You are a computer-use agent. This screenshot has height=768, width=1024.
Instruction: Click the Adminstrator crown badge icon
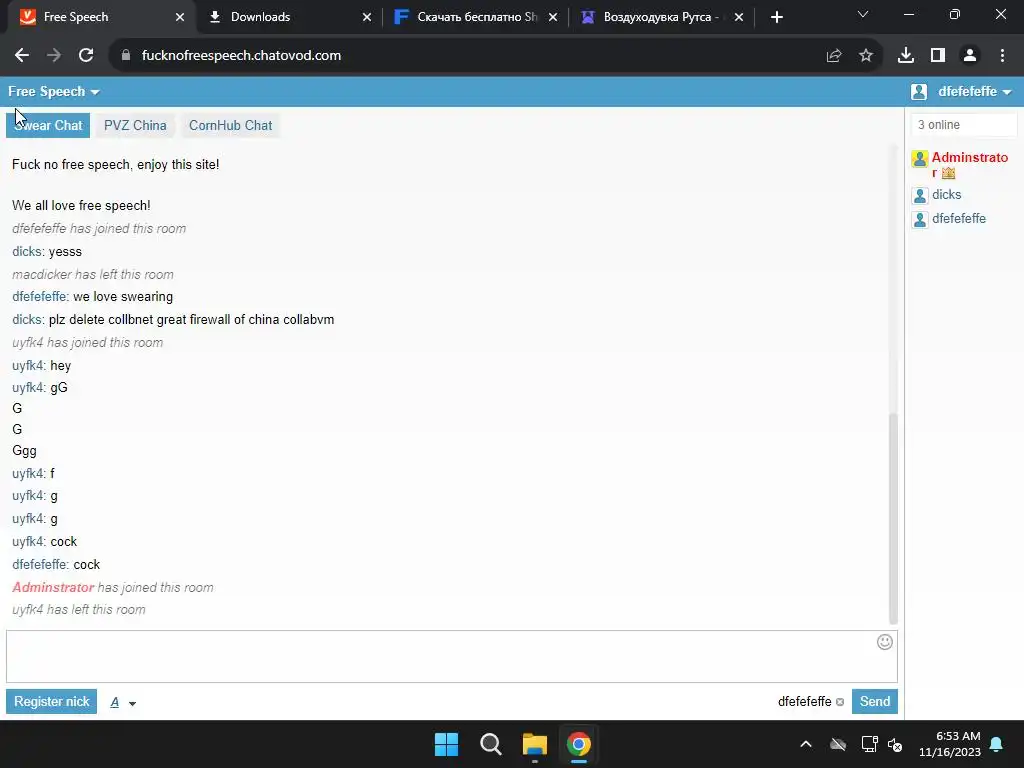948,173
